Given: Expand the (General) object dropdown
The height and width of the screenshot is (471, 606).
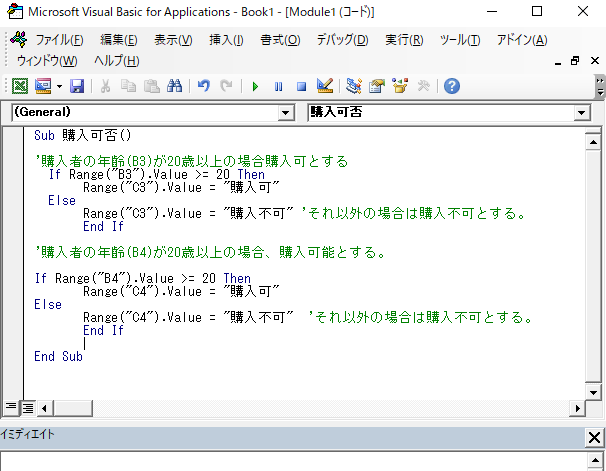Looking at the screenshot, I should pyautogui.click(x=286, y=113).
